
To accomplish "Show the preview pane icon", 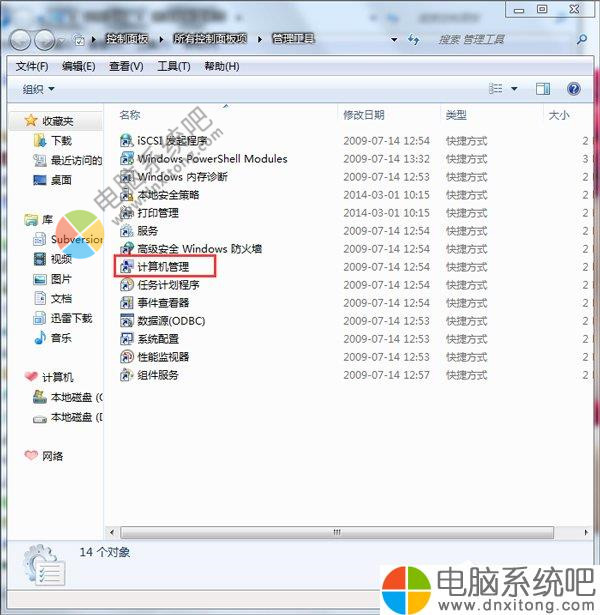I will [543, 89].
